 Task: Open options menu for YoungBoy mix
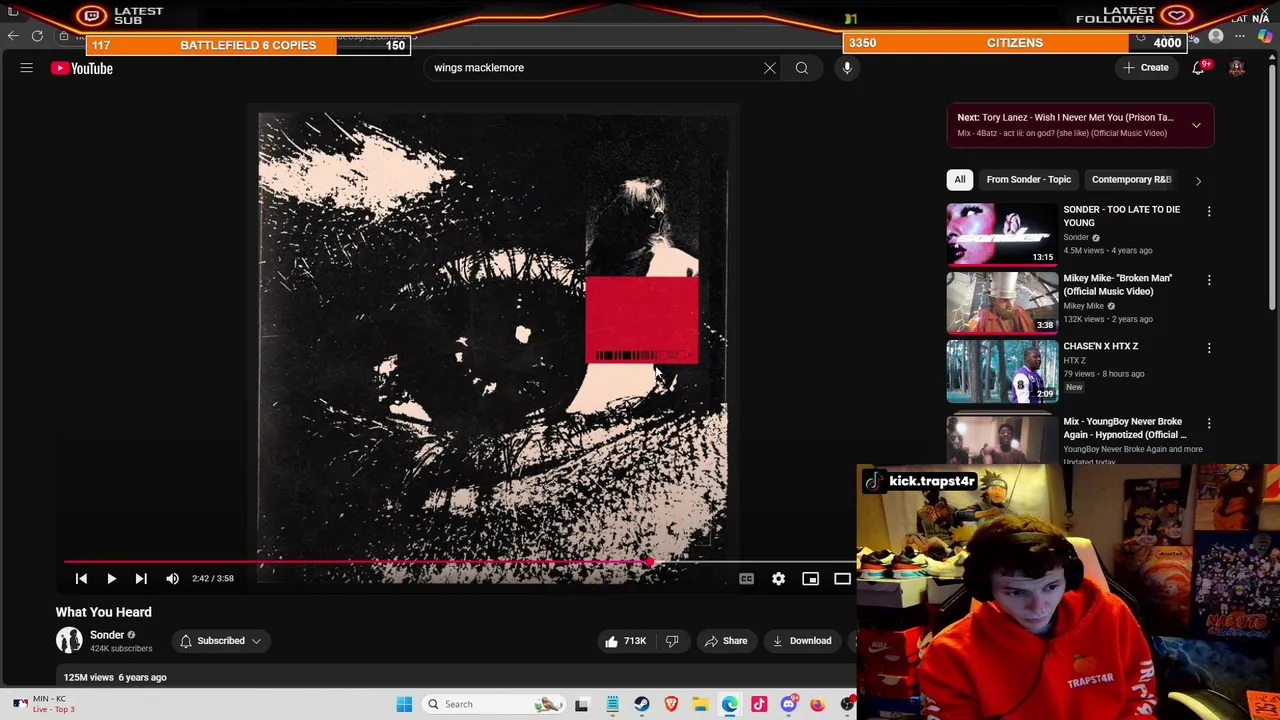1209,423
